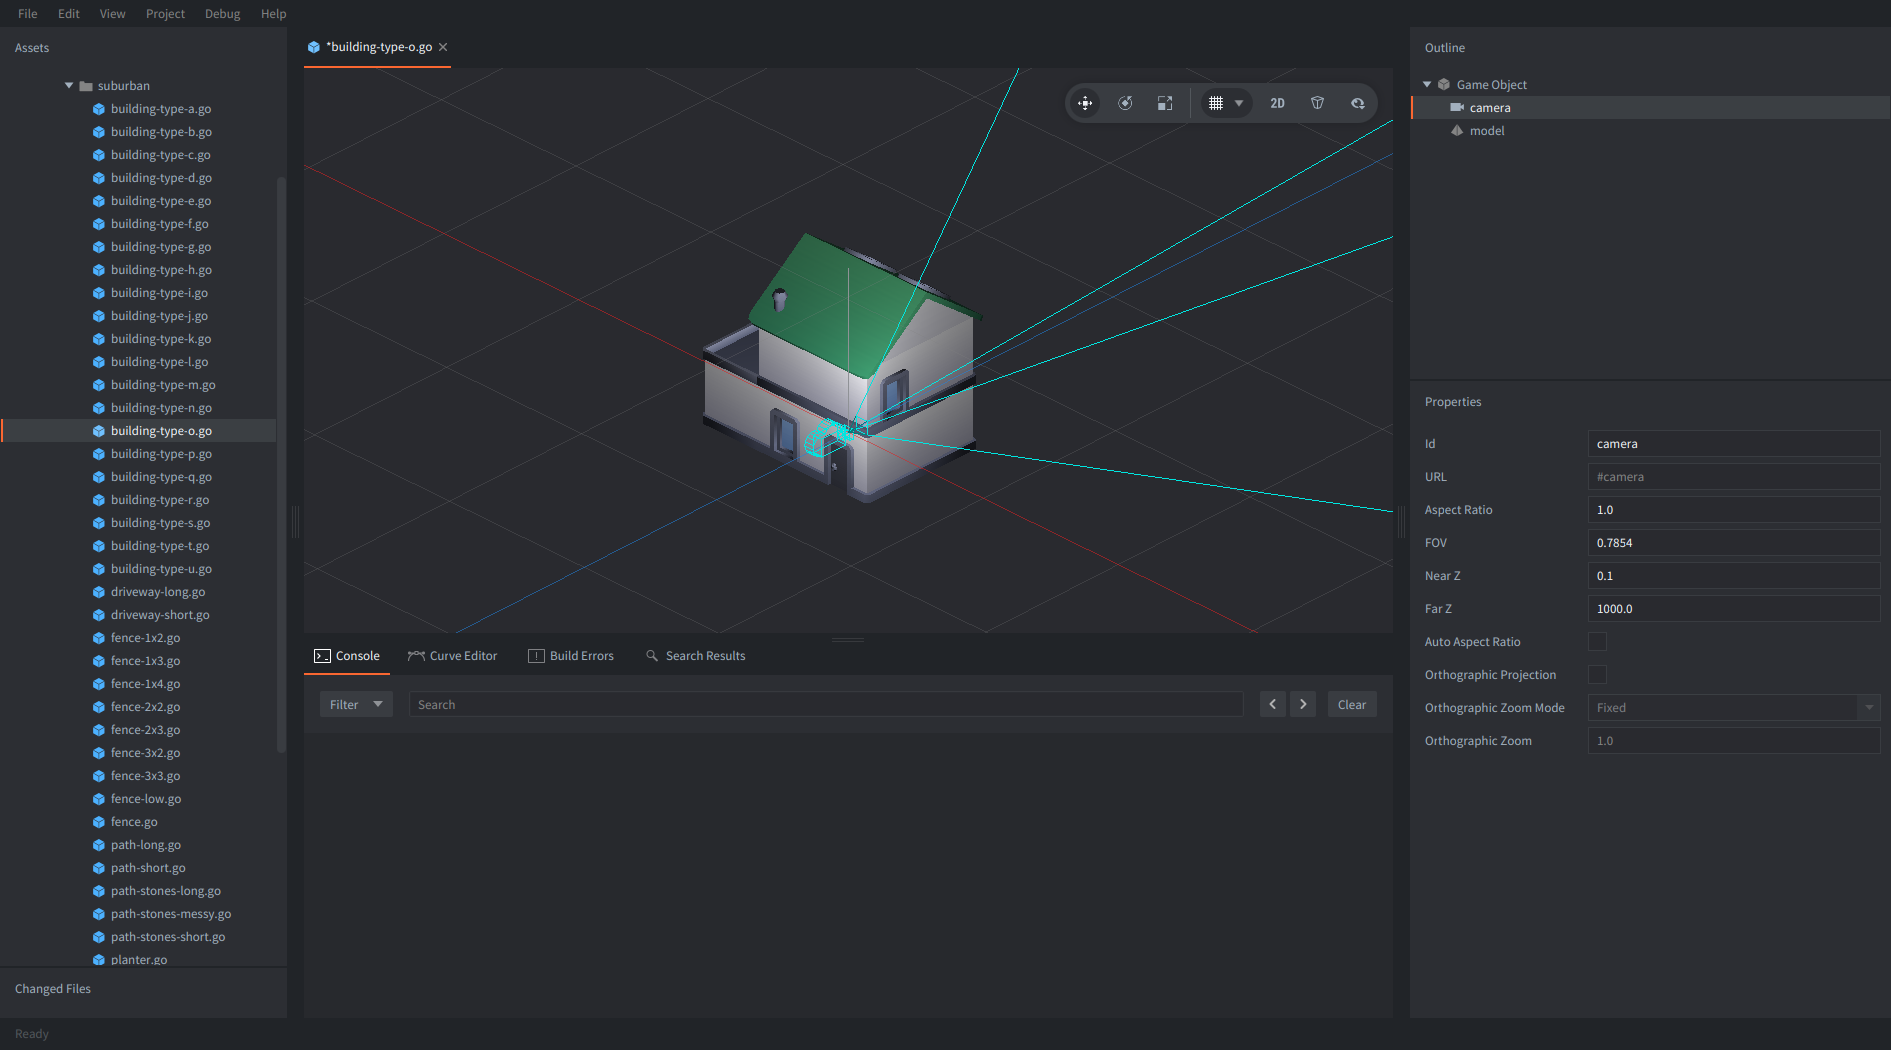Switch to the Build Errors tab
Screen dimensions: 1891x1050
(571, 656)
